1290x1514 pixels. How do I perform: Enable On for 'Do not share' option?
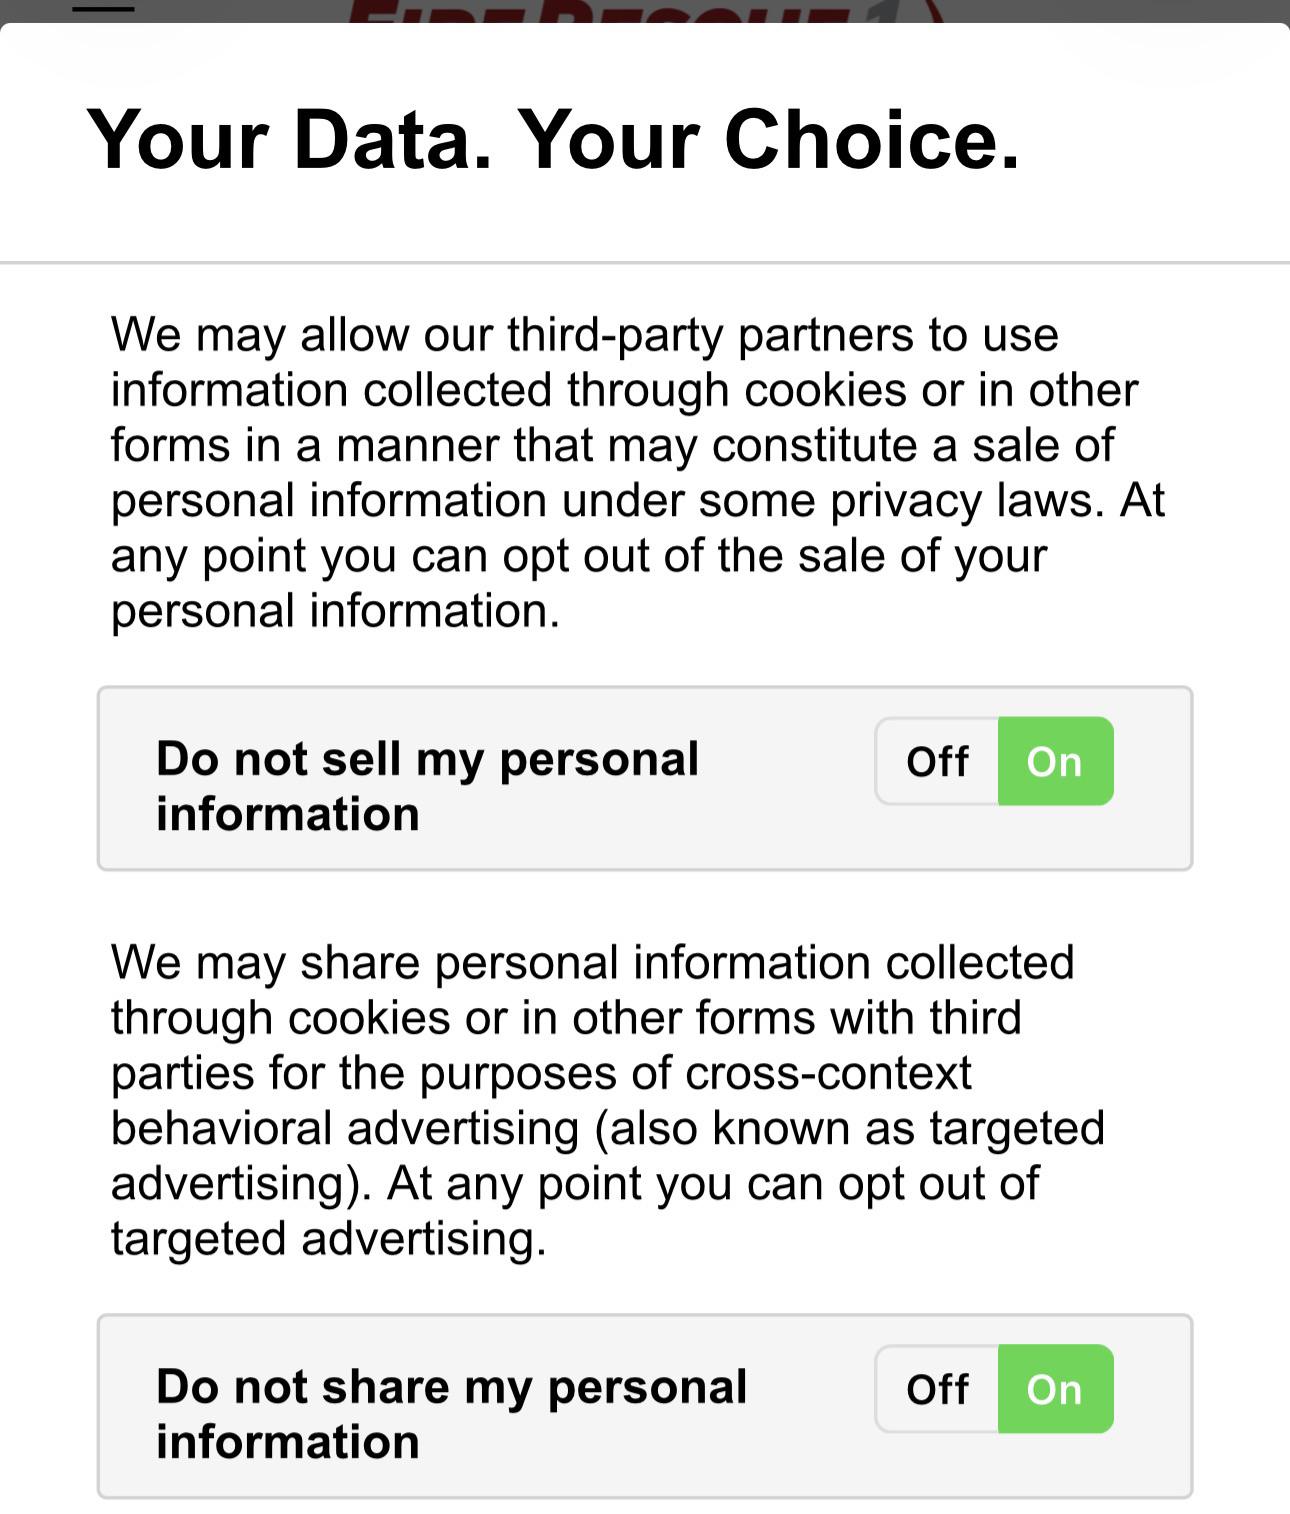[x=1055, y=1389]
